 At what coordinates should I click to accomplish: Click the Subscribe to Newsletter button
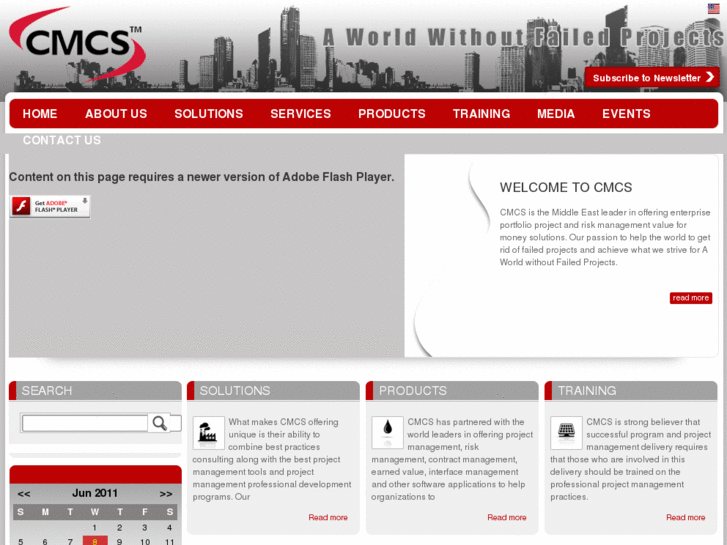tap(652, 77)
